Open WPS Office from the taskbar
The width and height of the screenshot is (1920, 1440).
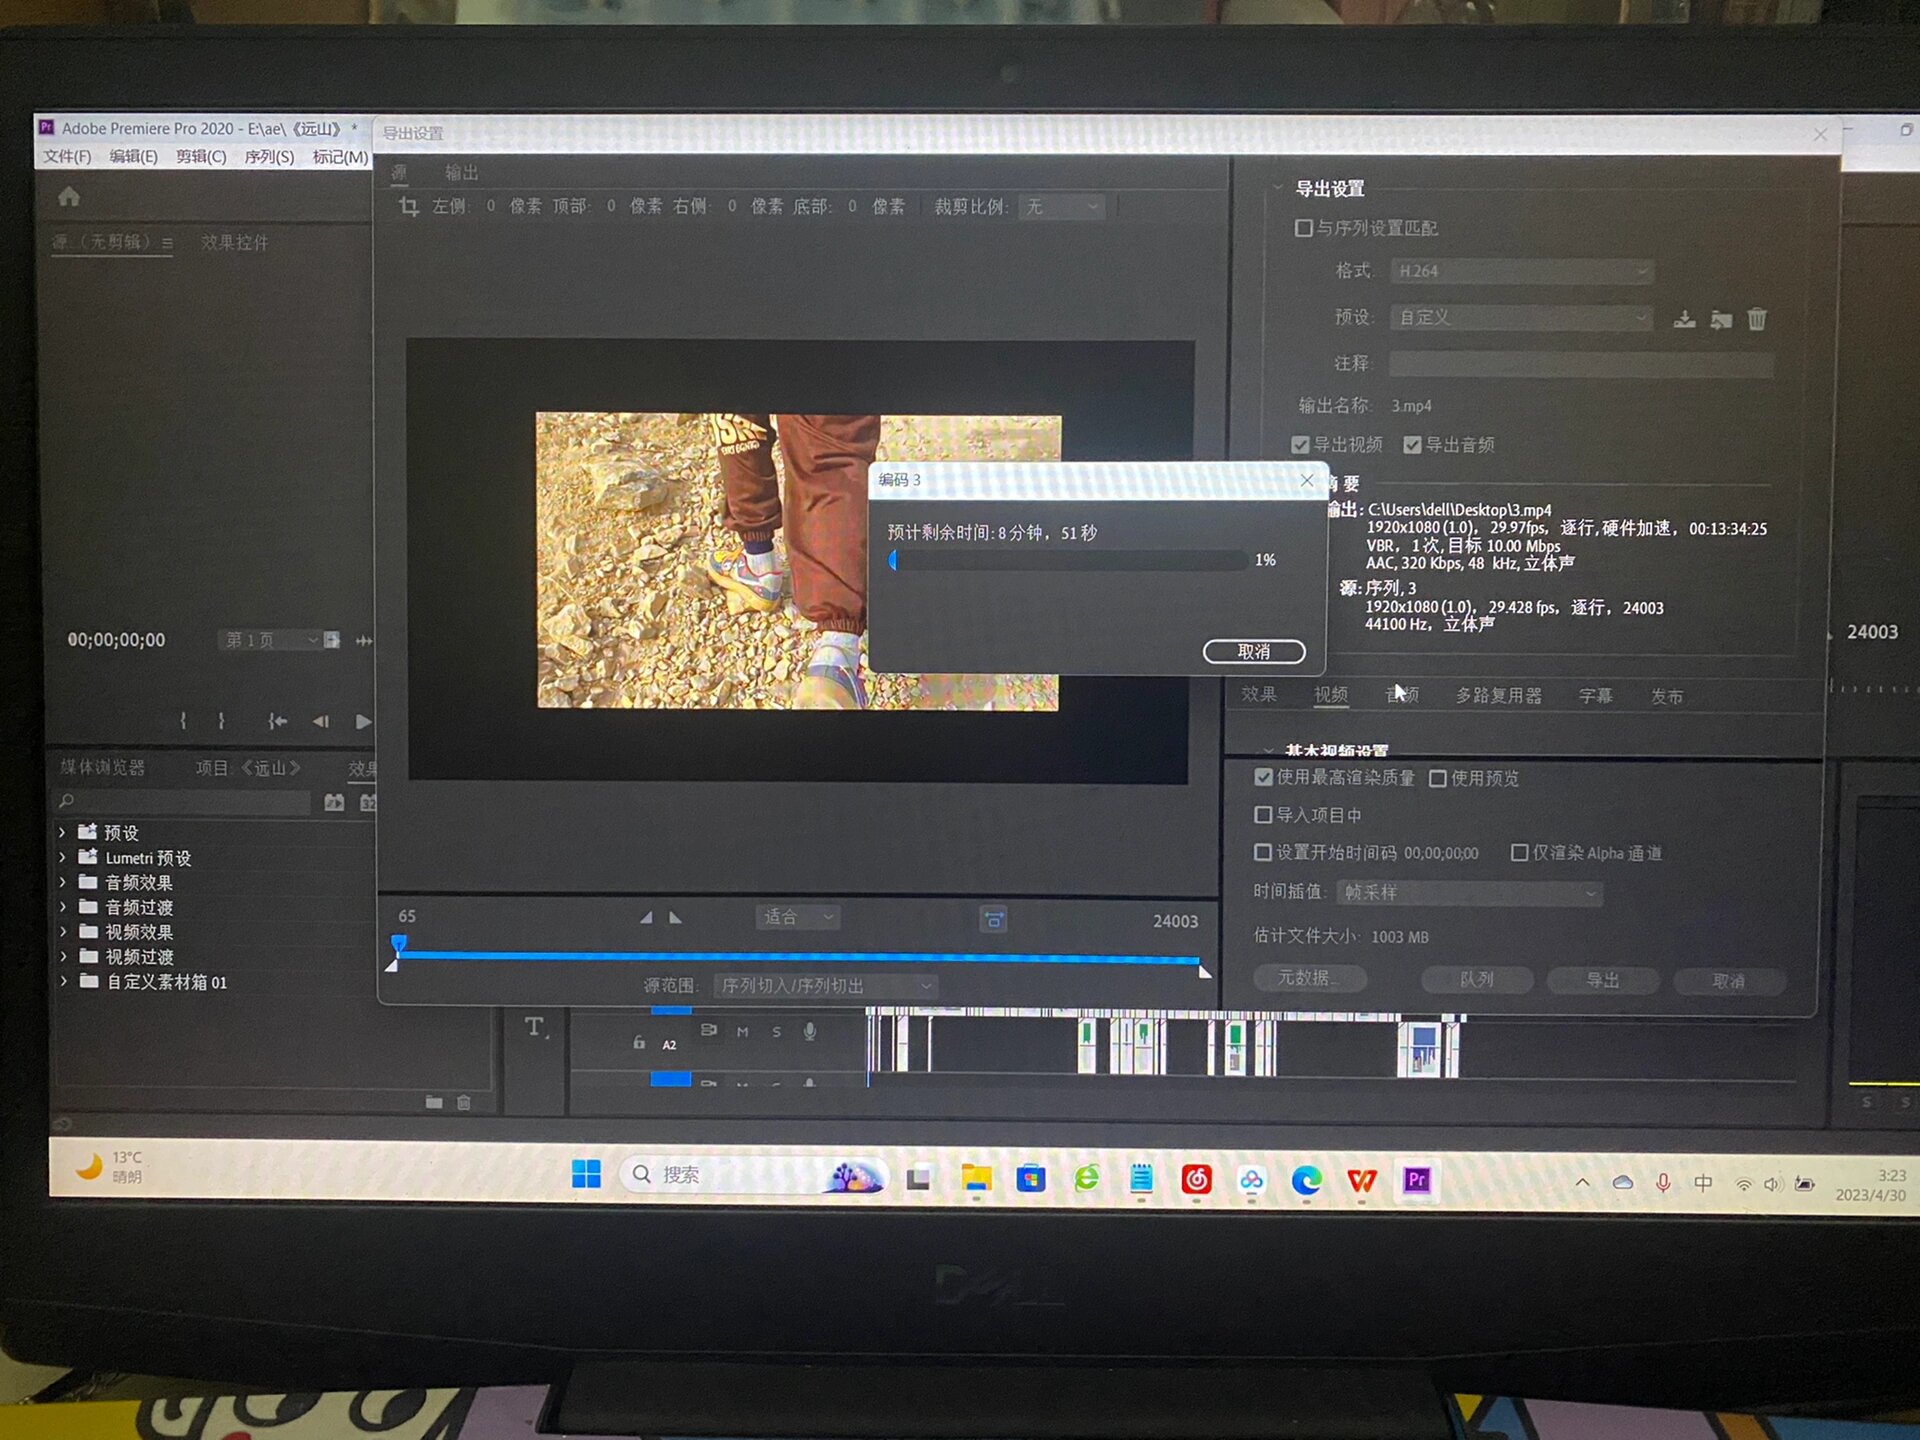1361,1181
